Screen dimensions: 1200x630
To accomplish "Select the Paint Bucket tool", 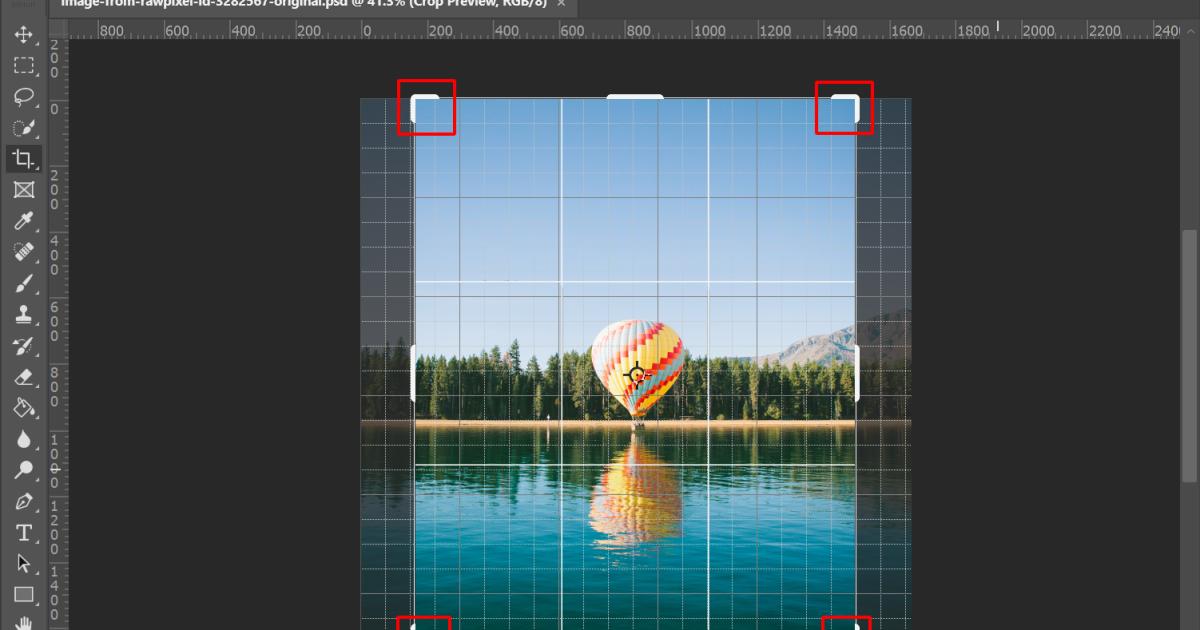I will (22, 408).
